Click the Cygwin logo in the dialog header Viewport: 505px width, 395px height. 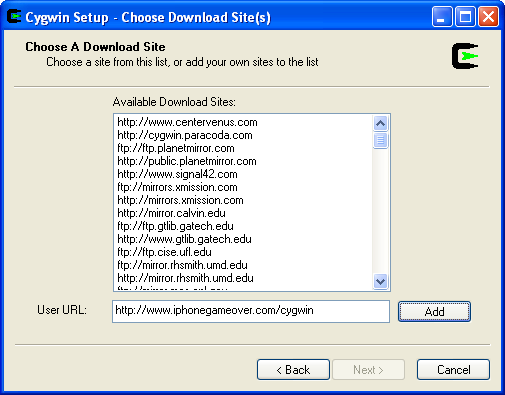pyautogui.click(x=465, y=56)
